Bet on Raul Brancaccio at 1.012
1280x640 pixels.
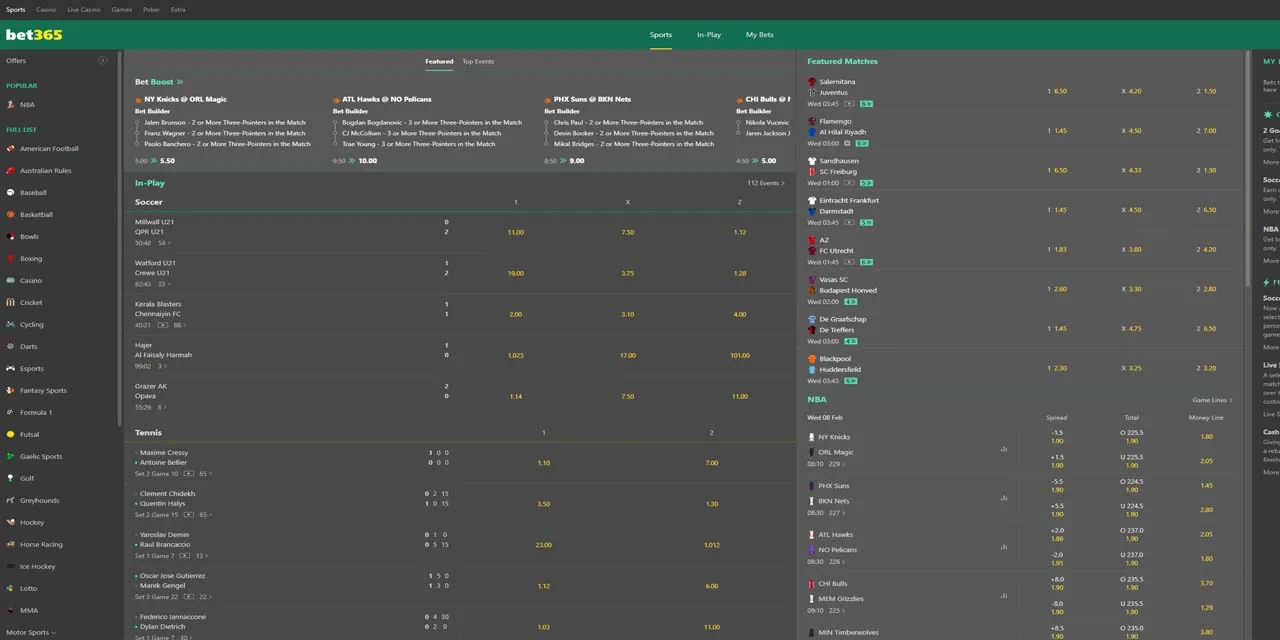click(712, 545)
